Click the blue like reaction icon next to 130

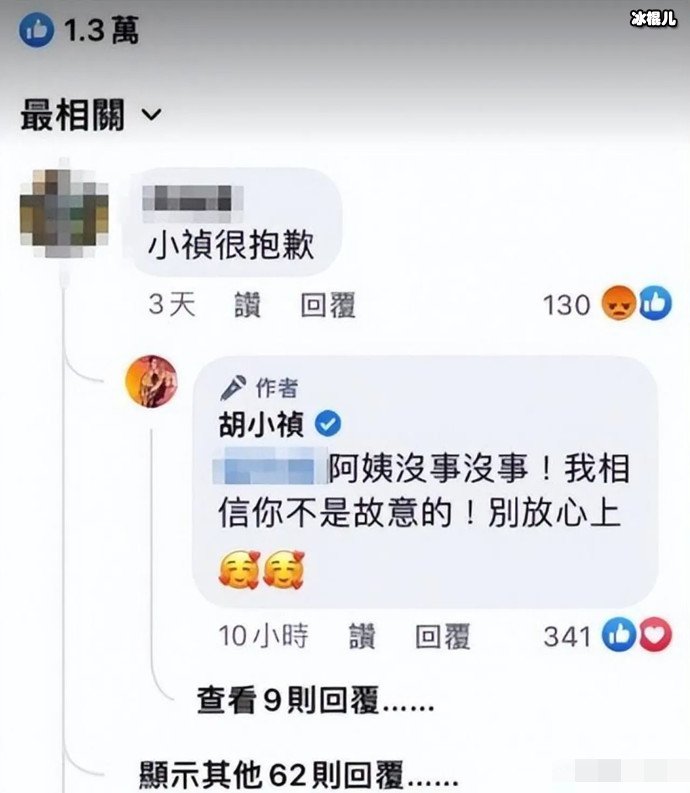[x=655, y=303]
